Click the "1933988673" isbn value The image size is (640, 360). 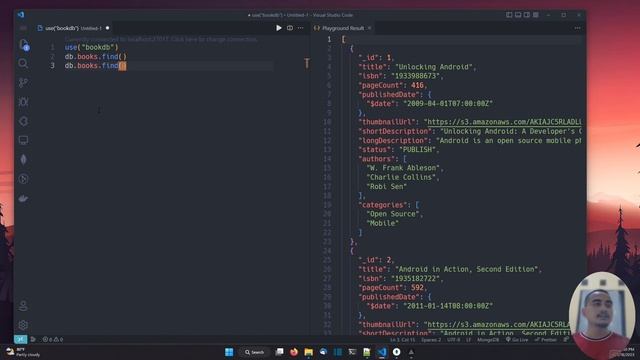coord(415,76)
